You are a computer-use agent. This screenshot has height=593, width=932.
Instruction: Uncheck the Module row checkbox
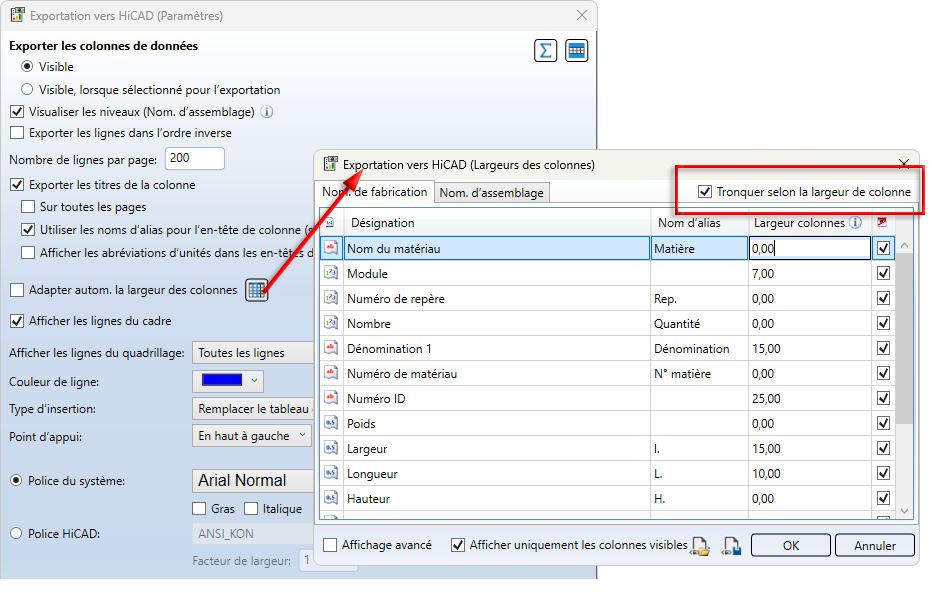[x=883, y=273]
